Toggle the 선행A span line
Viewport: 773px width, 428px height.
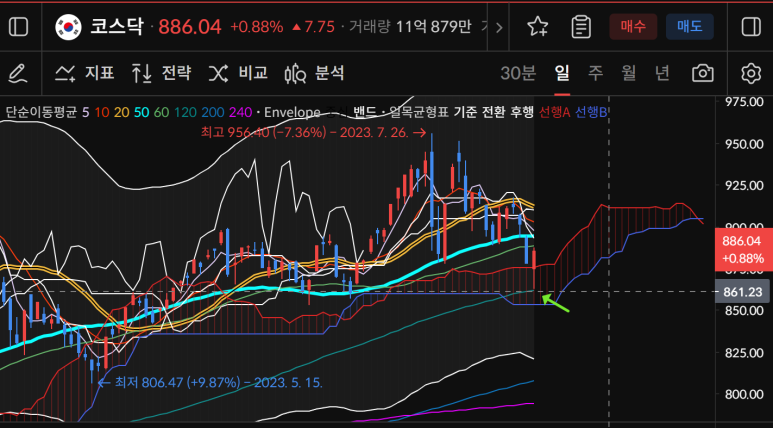point(555,112)
